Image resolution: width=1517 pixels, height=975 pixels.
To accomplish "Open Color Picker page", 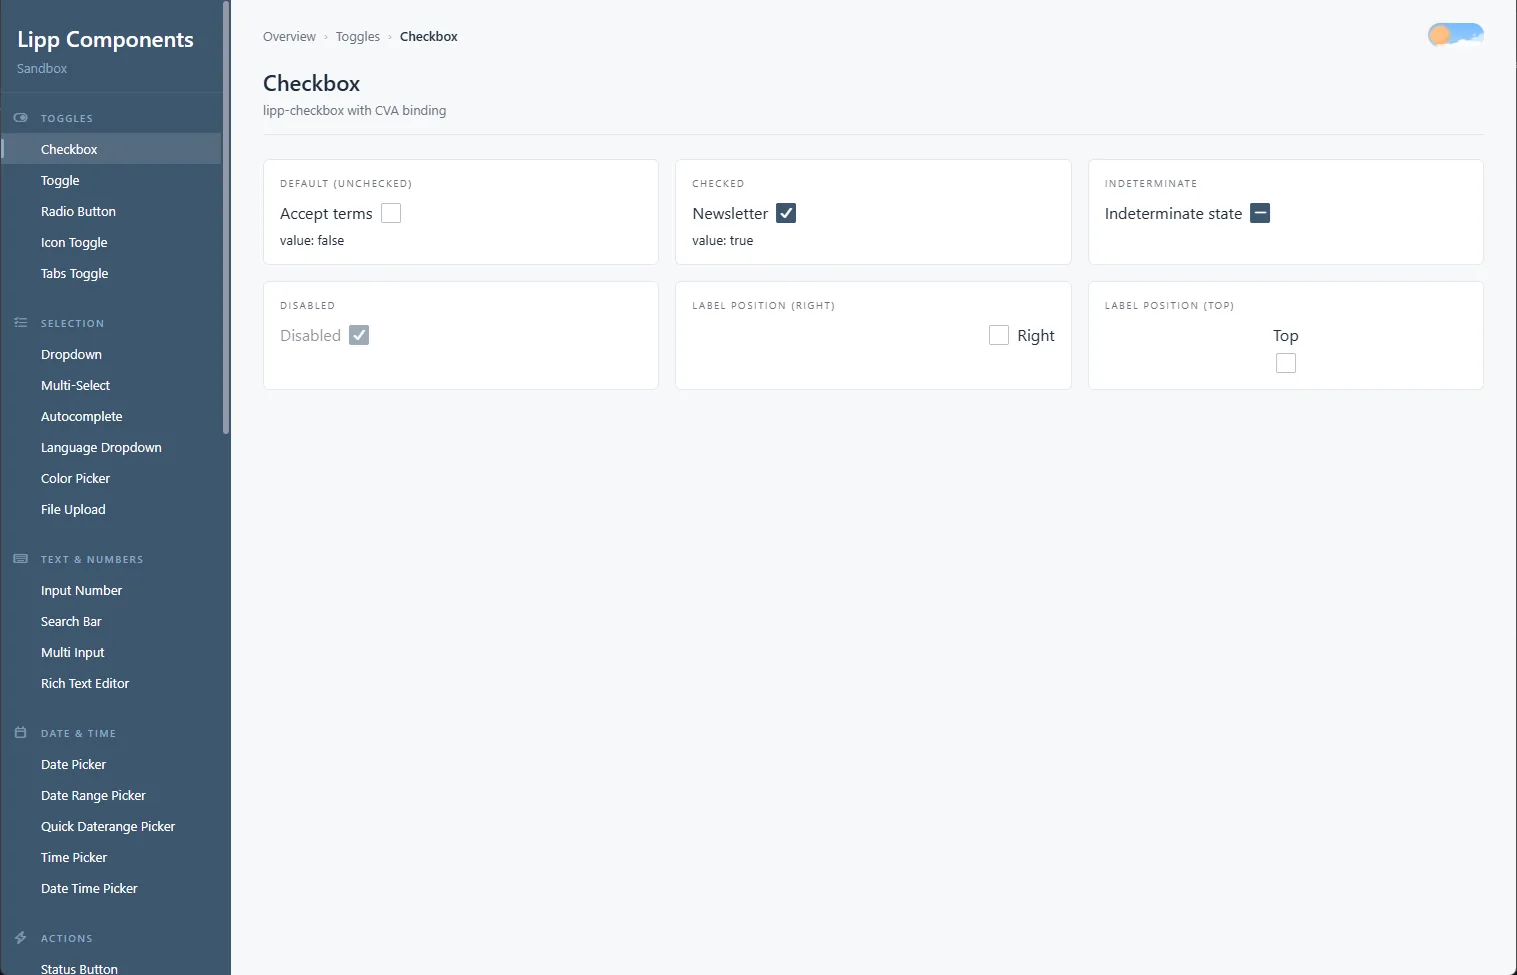I will [x=111, y=478].
